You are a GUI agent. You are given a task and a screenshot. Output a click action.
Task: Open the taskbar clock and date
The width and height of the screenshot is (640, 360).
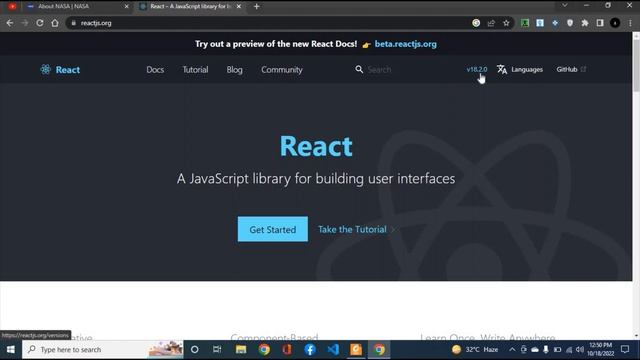pos(600,349)
